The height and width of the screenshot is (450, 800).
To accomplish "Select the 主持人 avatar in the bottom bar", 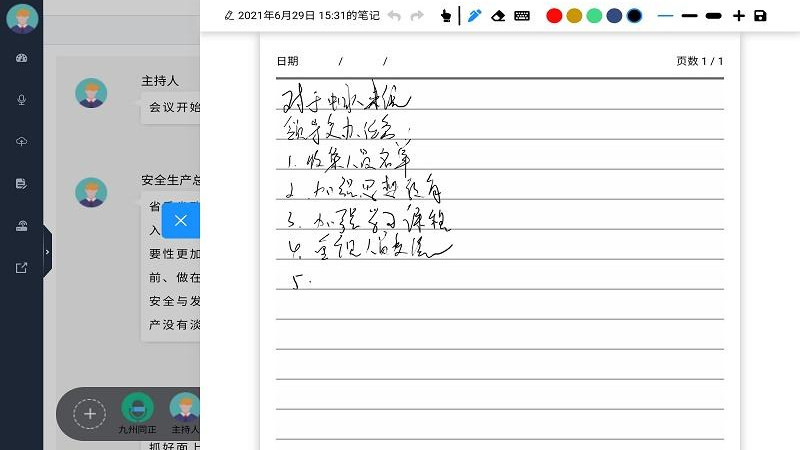I will pyautogui.click(x=185, y=408).
